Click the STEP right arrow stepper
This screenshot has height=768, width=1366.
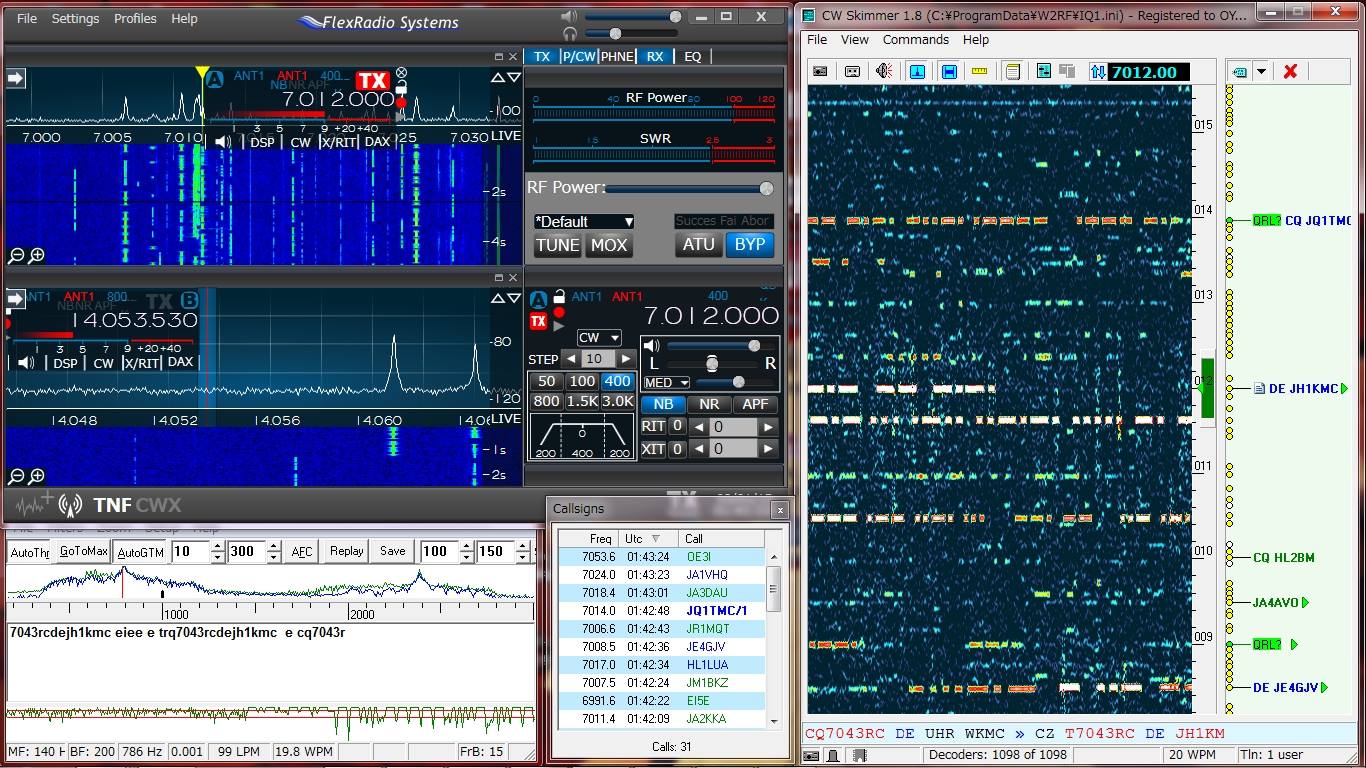pyautogui.click(x=626, y=359)
